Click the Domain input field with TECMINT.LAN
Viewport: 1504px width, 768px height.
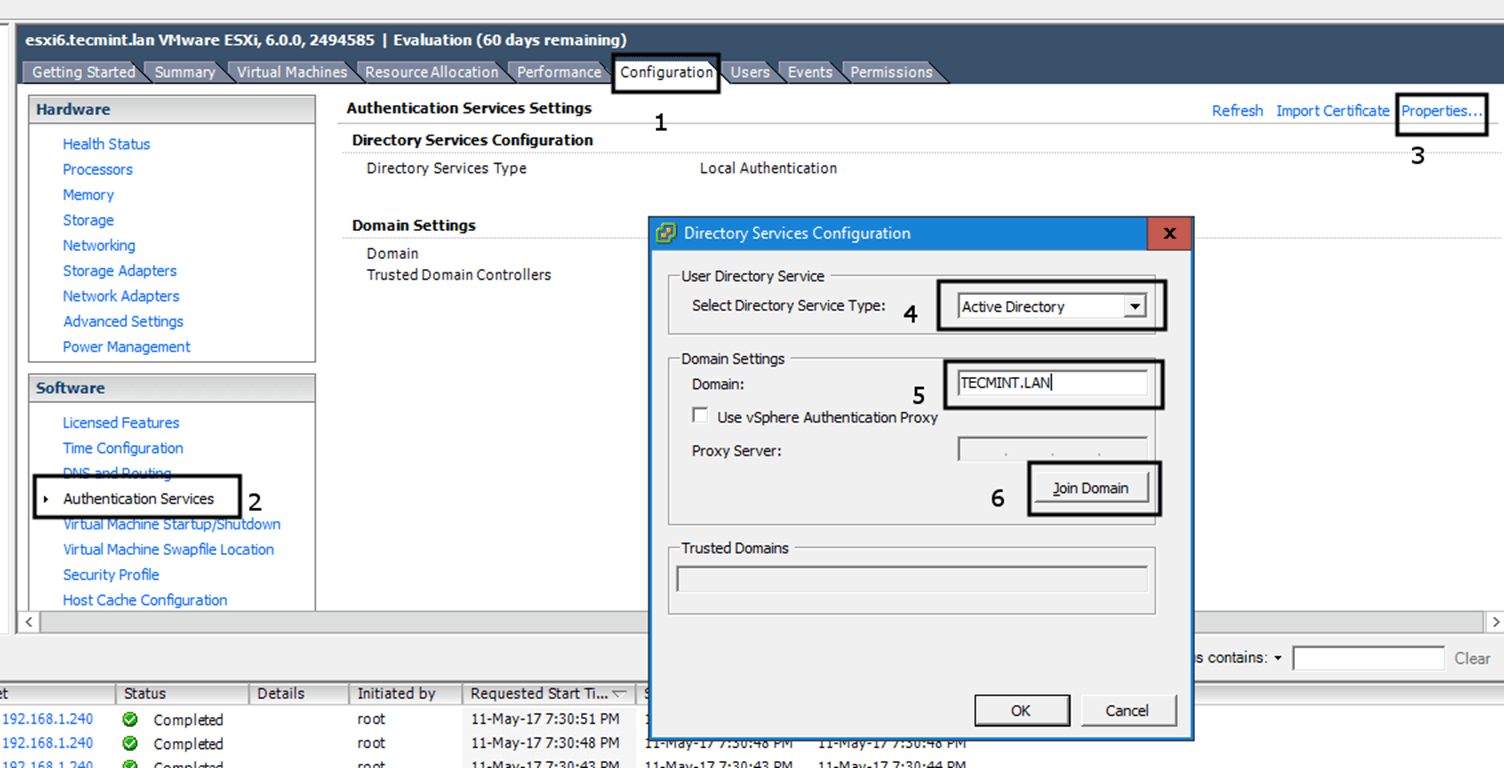point(1052,383)
